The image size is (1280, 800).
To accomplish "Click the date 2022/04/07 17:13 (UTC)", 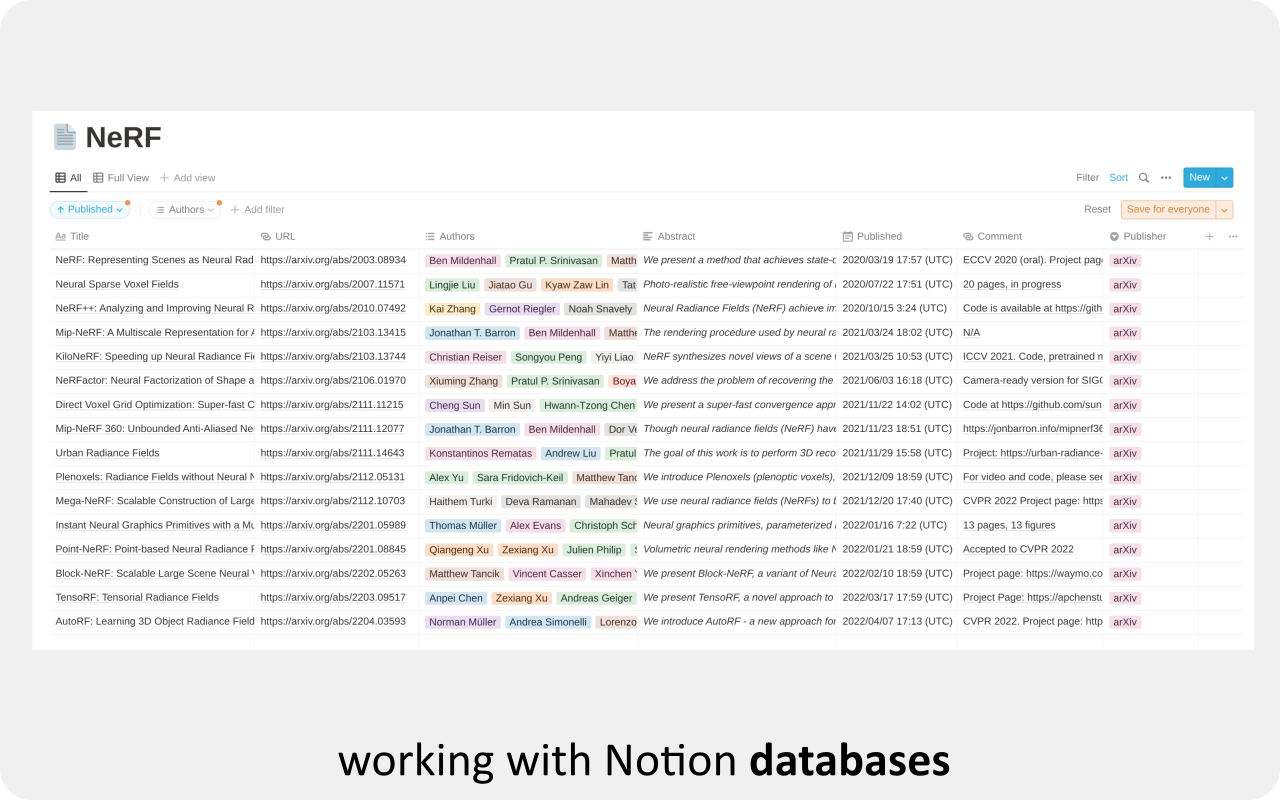I will [x=897, y=622].
